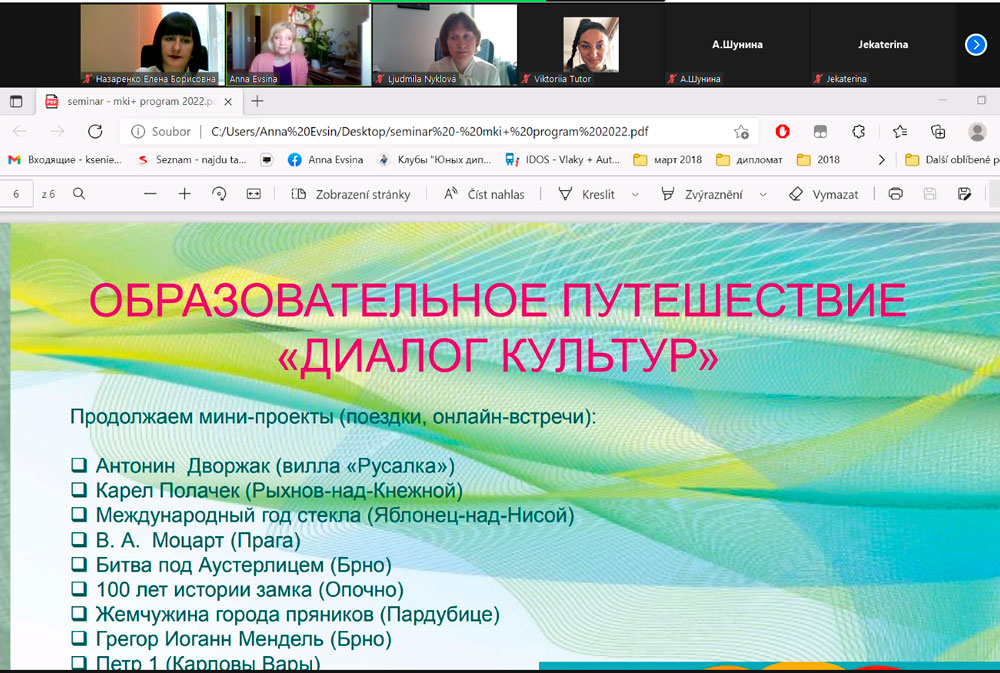This screenshot has width=1000, height=673.
Task: Print the PDF document
Action: (x=896, y=194)
